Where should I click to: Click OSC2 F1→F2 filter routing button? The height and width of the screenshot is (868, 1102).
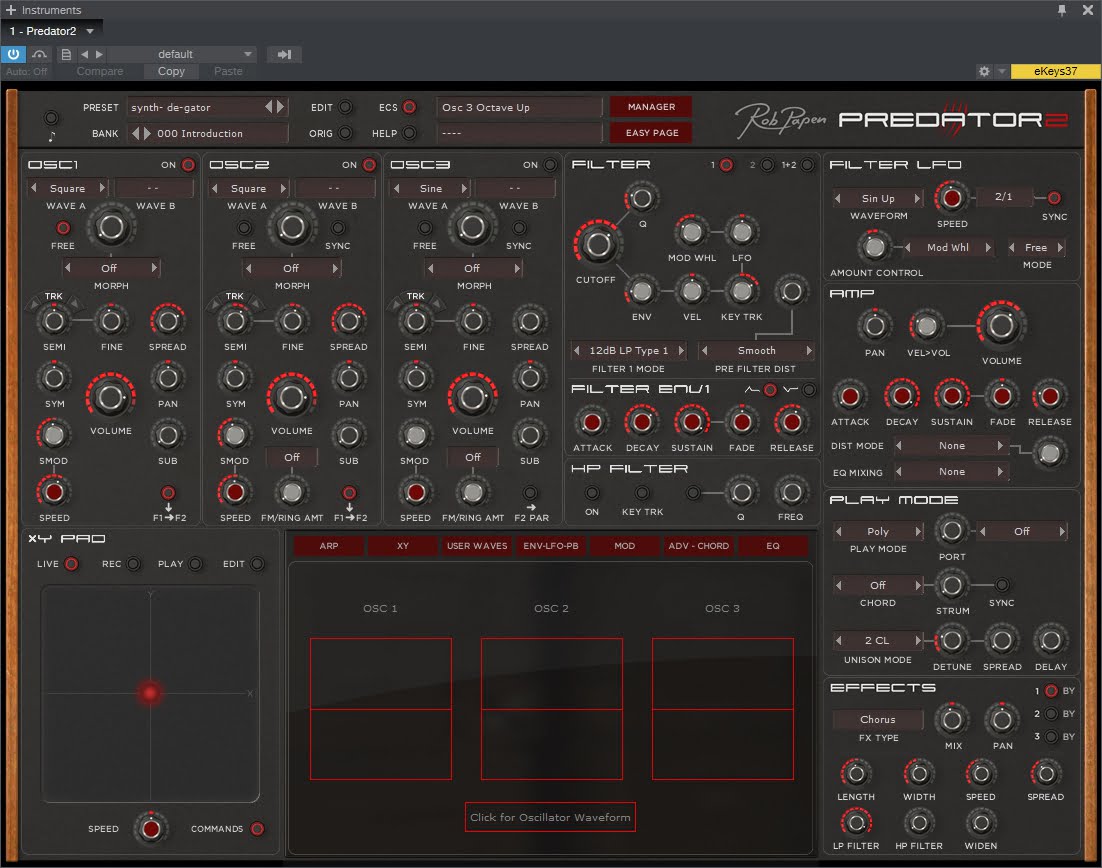pos(349,493)
